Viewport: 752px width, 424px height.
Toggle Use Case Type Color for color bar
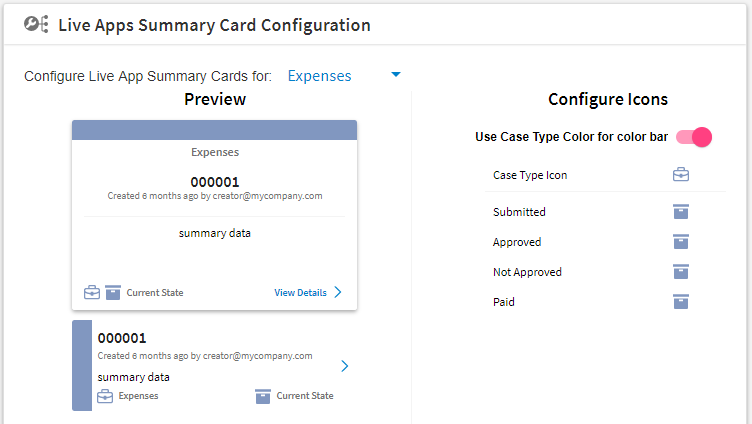coord(693,137)
